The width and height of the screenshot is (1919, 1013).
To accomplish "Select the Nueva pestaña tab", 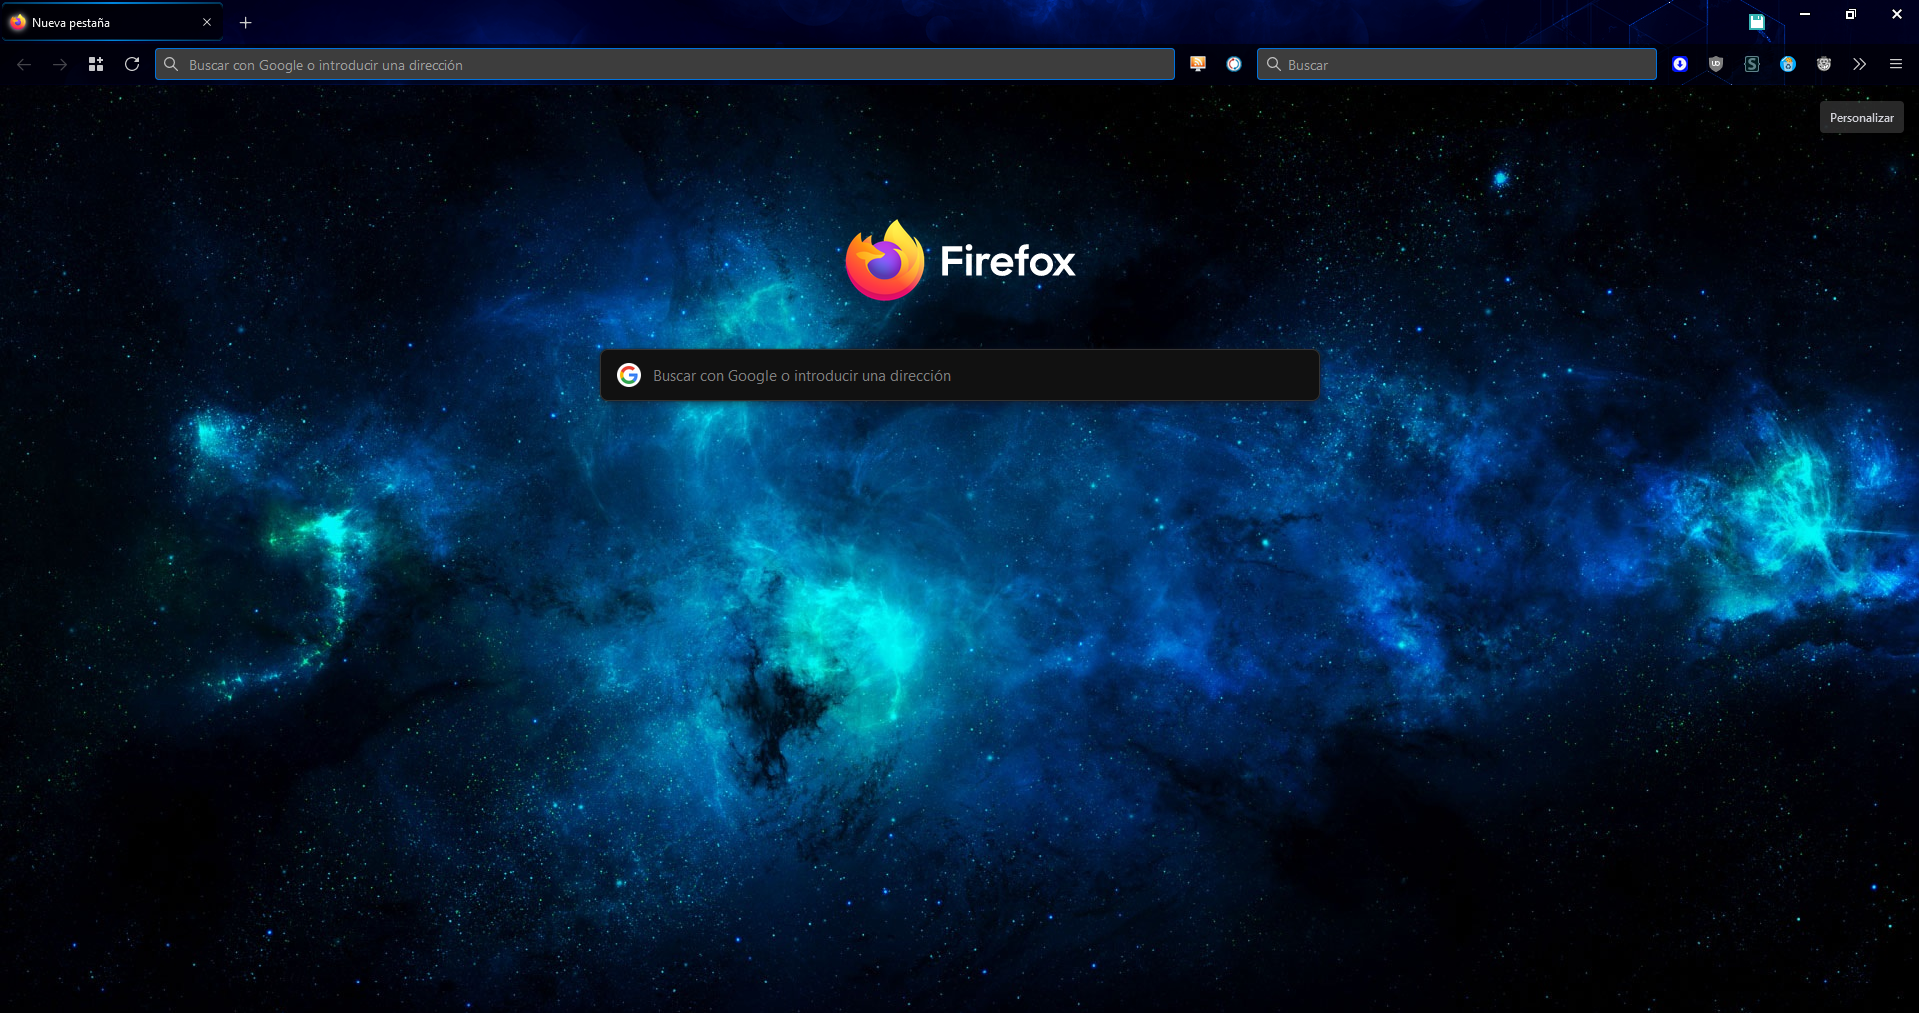I will (x=111, y=22).
